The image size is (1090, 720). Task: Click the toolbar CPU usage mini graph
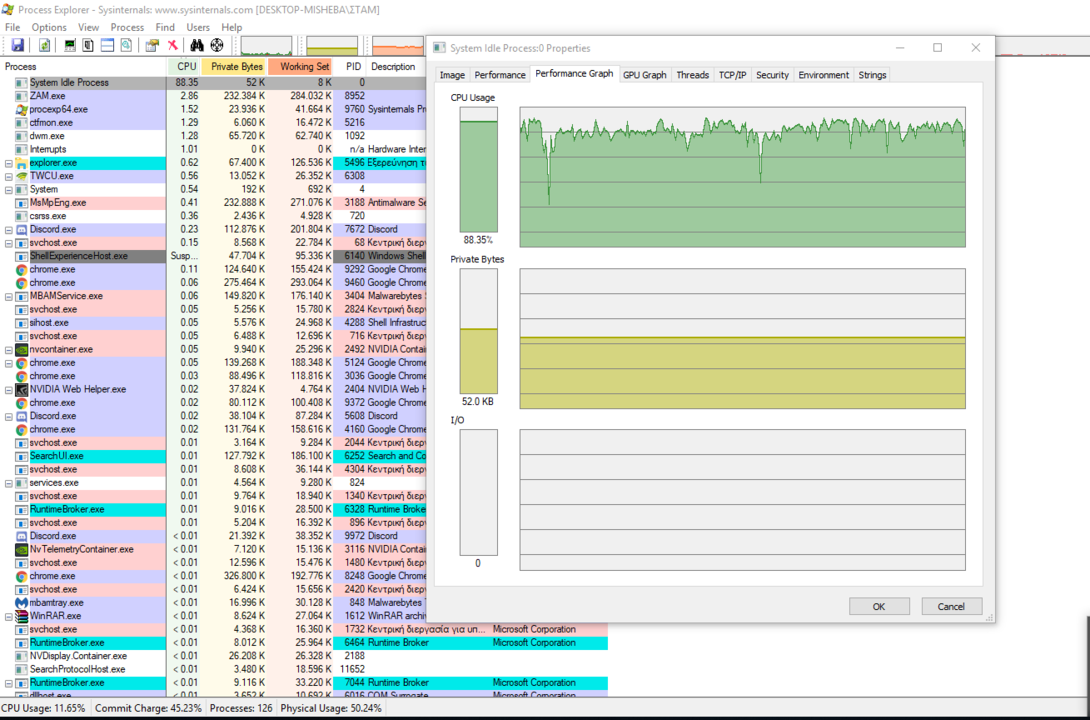[x=266, y=46]
